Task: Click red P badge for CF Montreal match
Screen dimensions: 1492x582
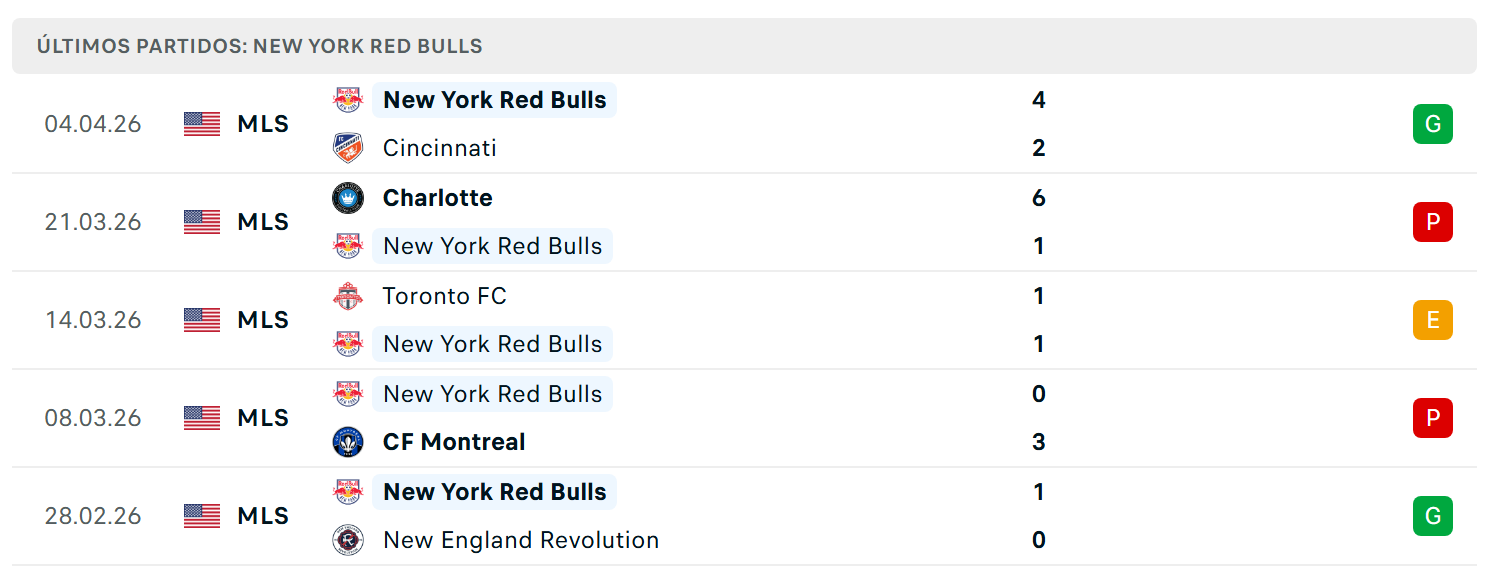Action: [x=1432, y=418]
